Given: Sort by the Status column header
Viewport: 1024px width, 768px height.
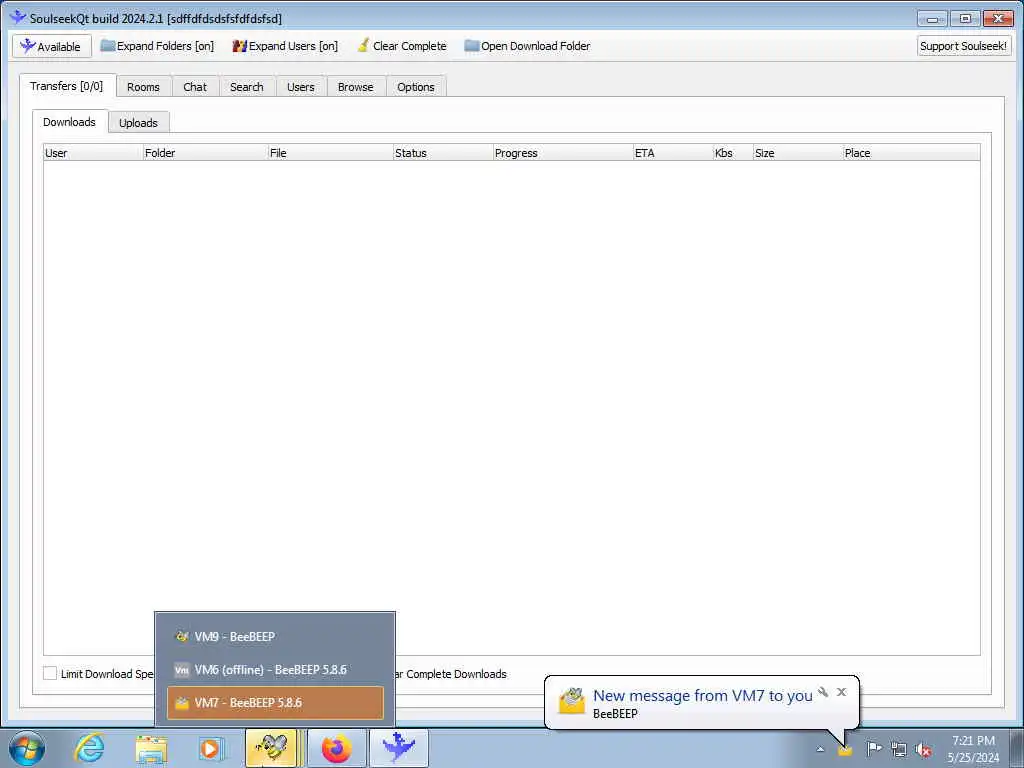Looking at the screenshot, I should 443,153.
